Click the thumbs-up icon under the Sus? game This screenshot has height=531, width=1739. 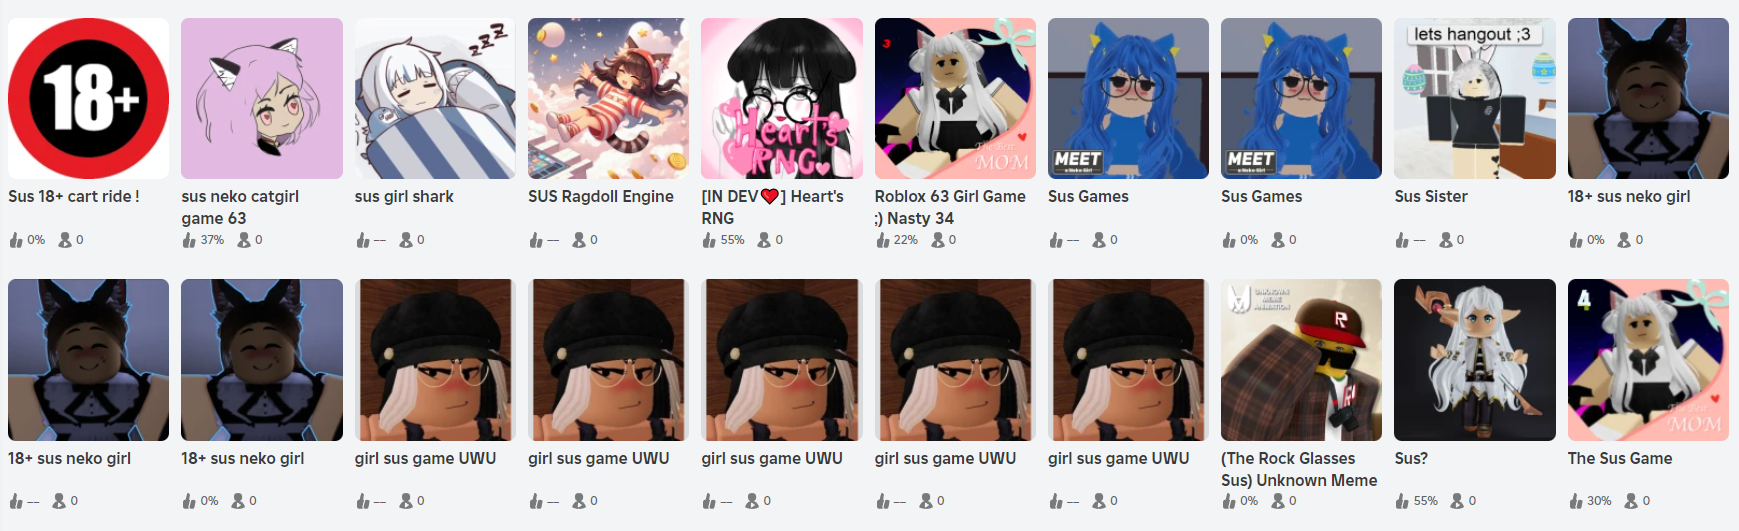(x=1402, y=501)
